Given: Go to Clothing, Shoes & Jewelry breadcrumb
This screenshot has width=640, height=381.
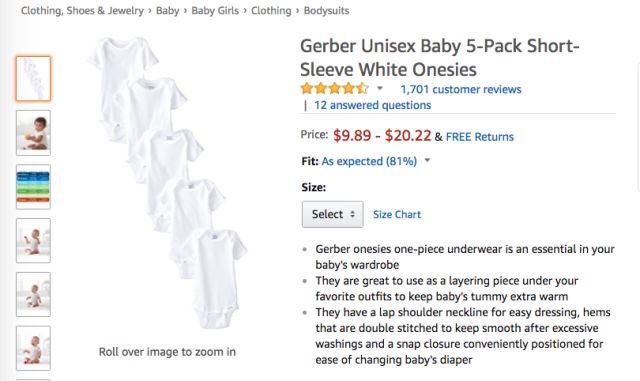Looking at the screenshot, I should (x=82, y=11).
